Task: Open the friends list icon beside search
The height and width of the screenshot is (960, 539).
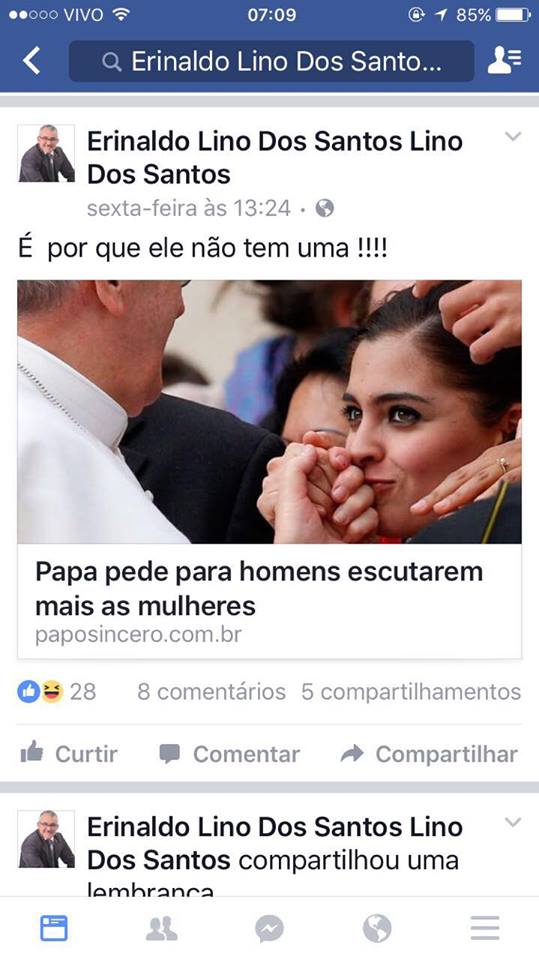Action: (x=505, y=61)
